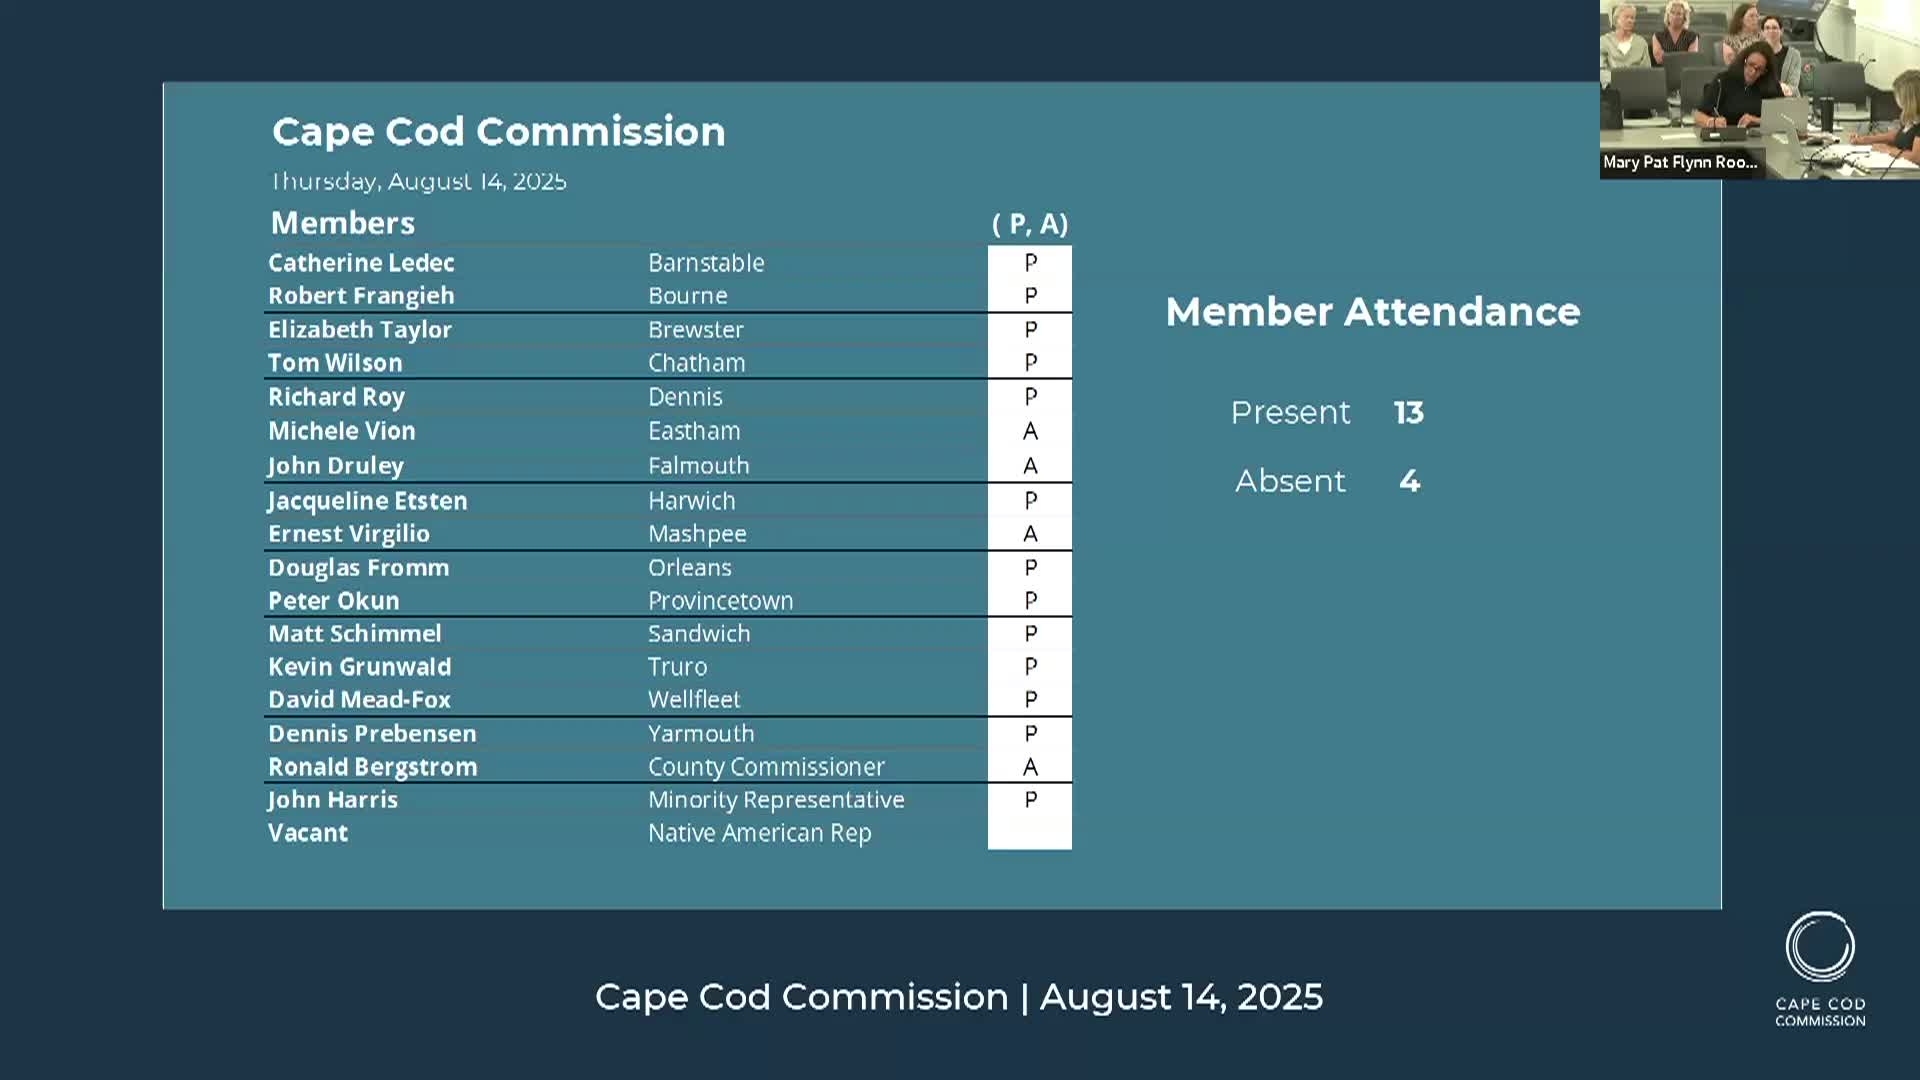Click the Present 13 count

tap(1408, 412)
